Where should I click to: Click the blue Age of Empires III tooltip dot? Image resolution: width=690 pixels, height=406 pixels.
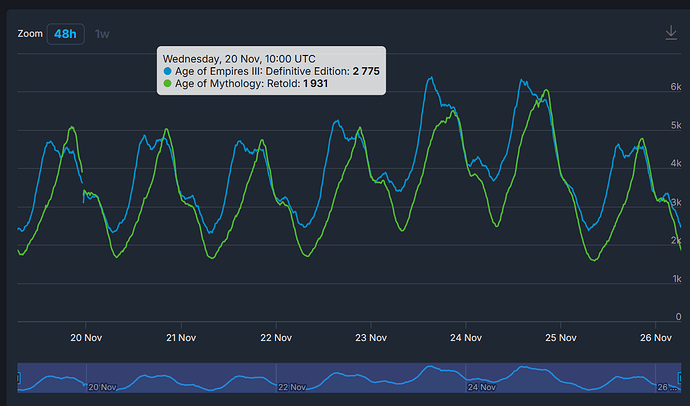tap(167, 71)
